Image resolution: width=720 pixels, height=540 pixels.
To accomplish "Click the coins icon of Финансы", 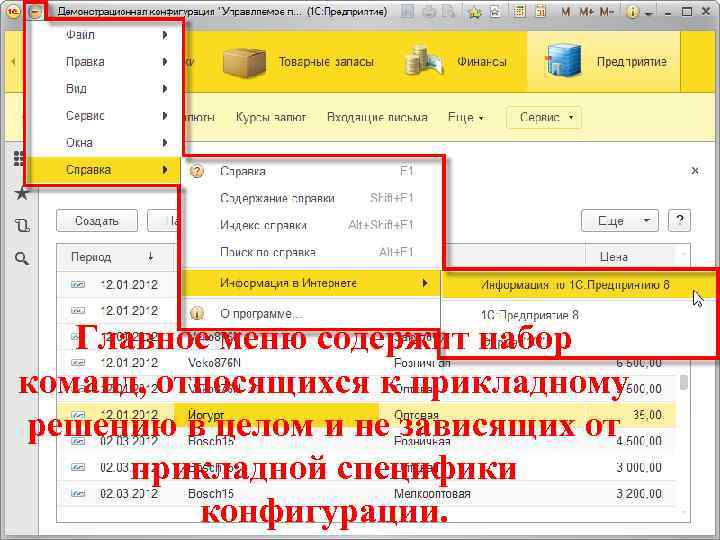I will point(423,61).
